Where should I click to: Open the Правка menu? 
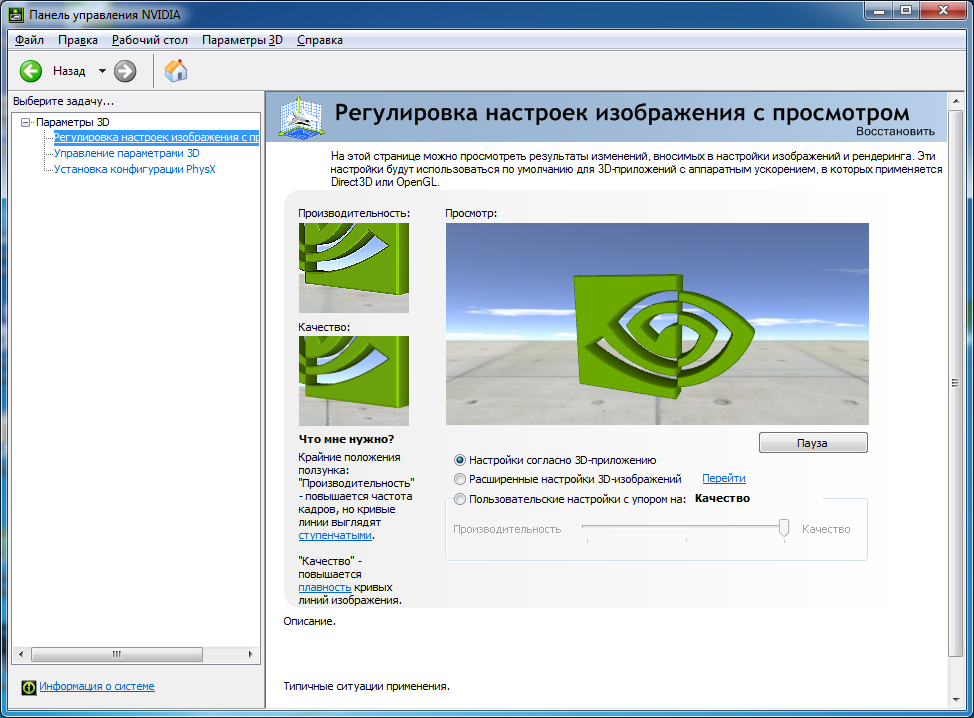coord(78,40)
